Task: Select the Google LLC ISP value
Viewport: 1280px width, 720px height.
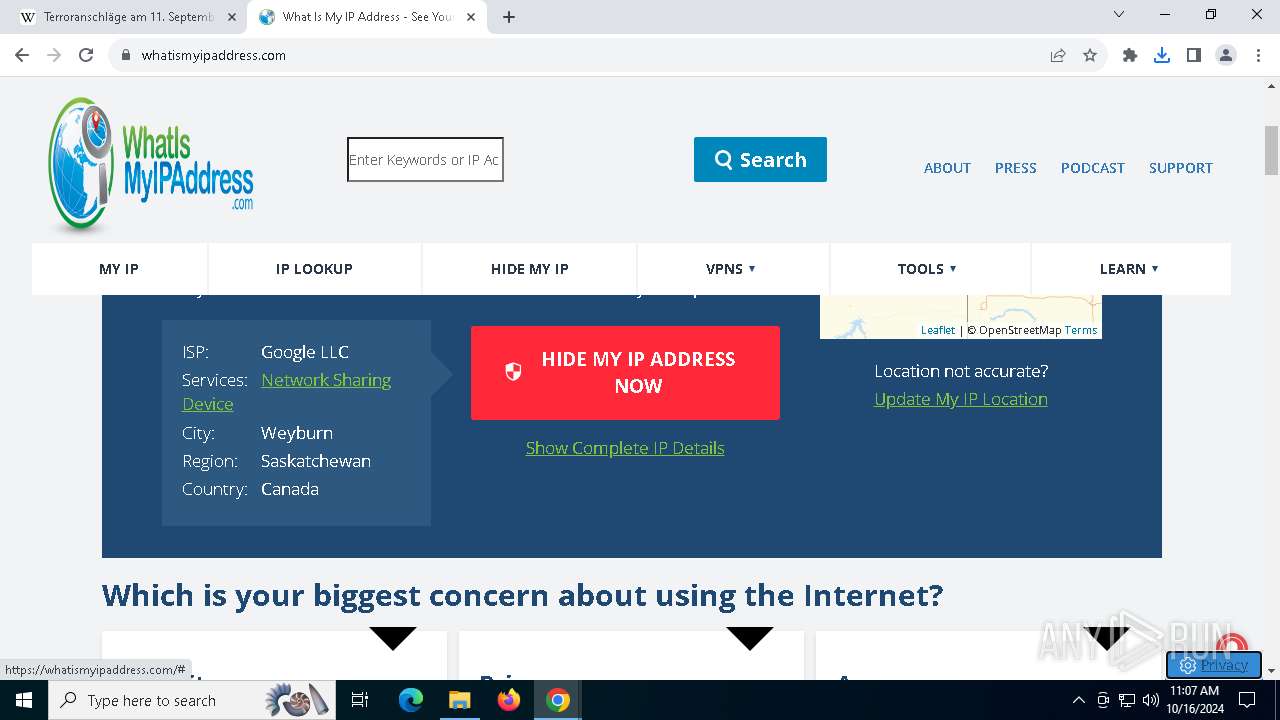Action: coord(305,352)
